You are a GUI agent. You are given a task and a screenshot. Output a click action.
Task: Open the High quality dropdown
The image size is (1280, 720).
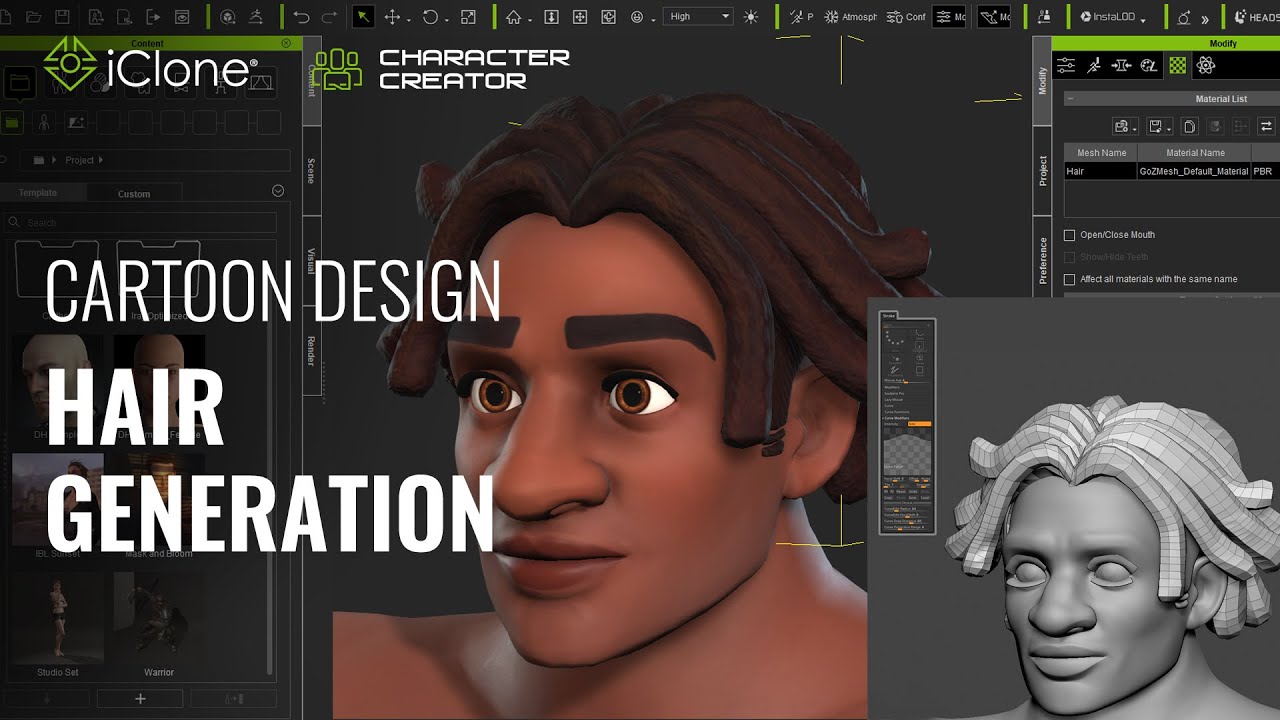pyautogui.click(x=700, y=16)
